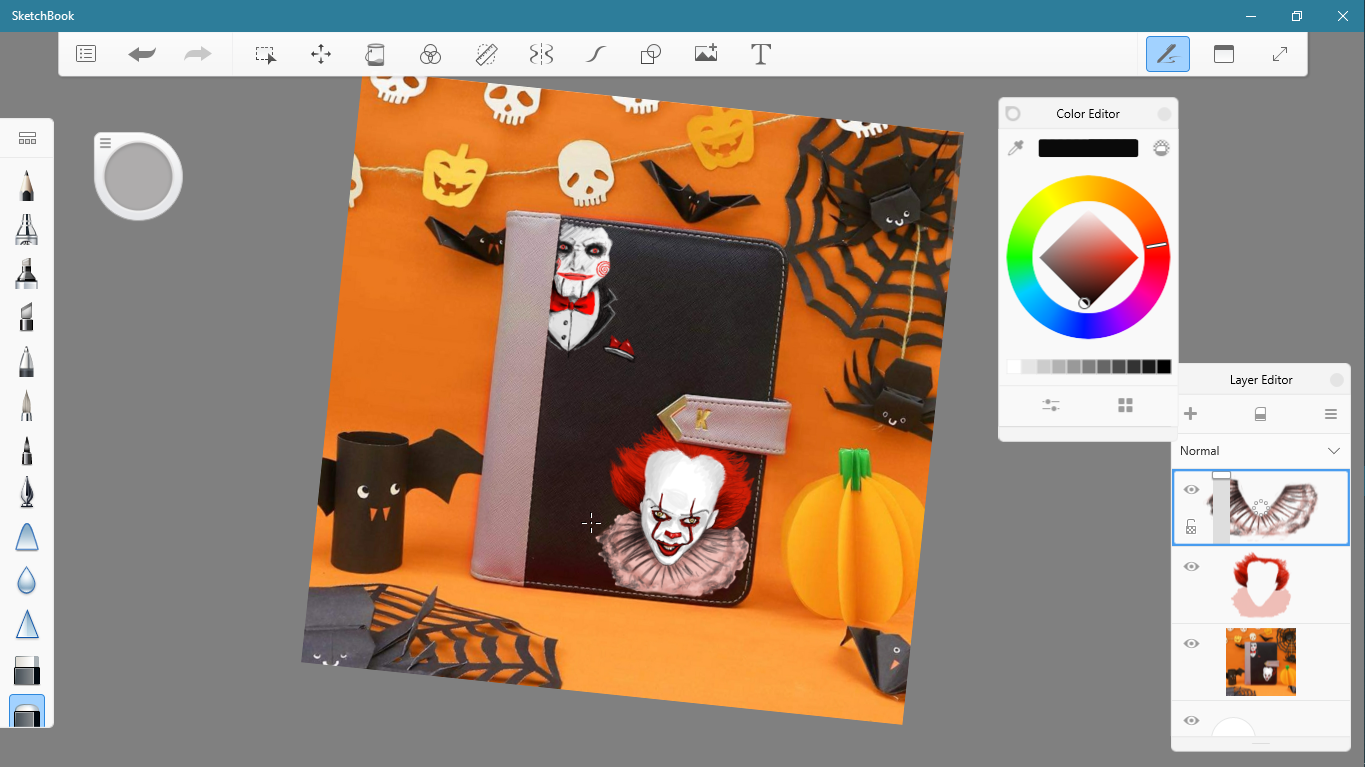Select the Text tool
The width and height of the screenshot is (1365, 767).
tap(761, 54)
